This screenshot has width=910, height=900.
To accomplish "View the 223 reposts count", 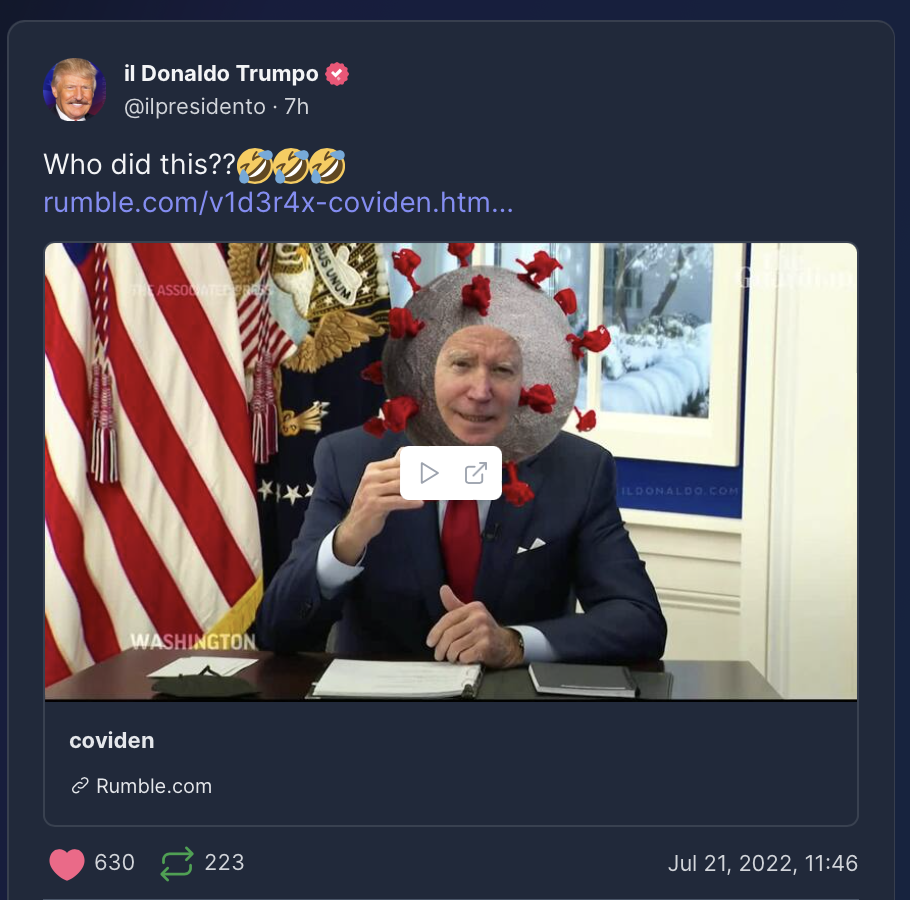I will click(224, 862).
